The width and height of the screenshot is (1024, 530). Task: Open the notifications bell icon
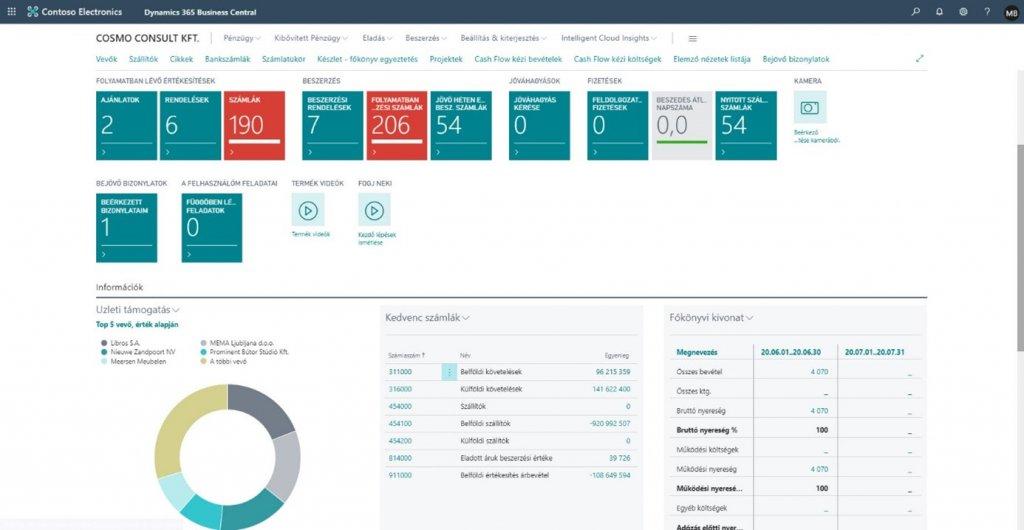tap(939, 12)
